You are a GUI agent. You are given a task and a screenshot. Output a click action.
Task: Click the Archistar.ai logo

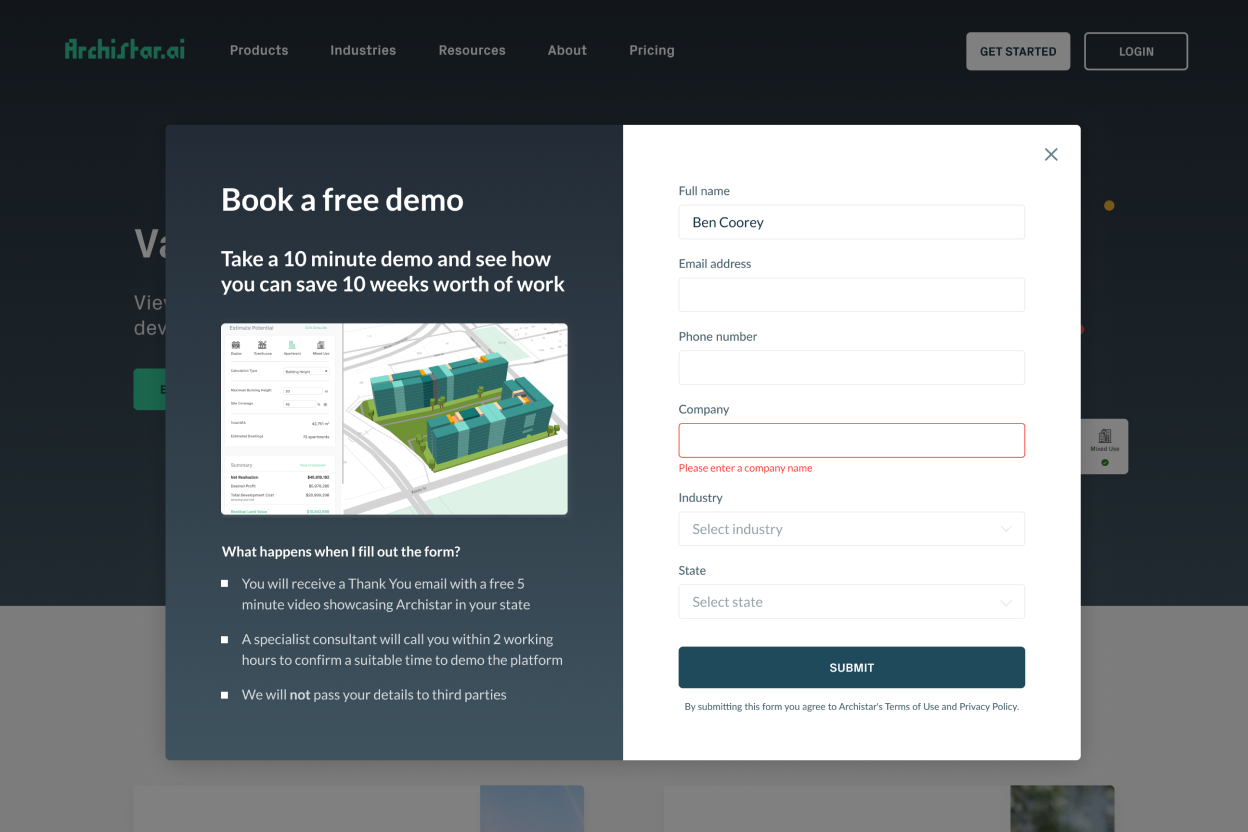125,49
